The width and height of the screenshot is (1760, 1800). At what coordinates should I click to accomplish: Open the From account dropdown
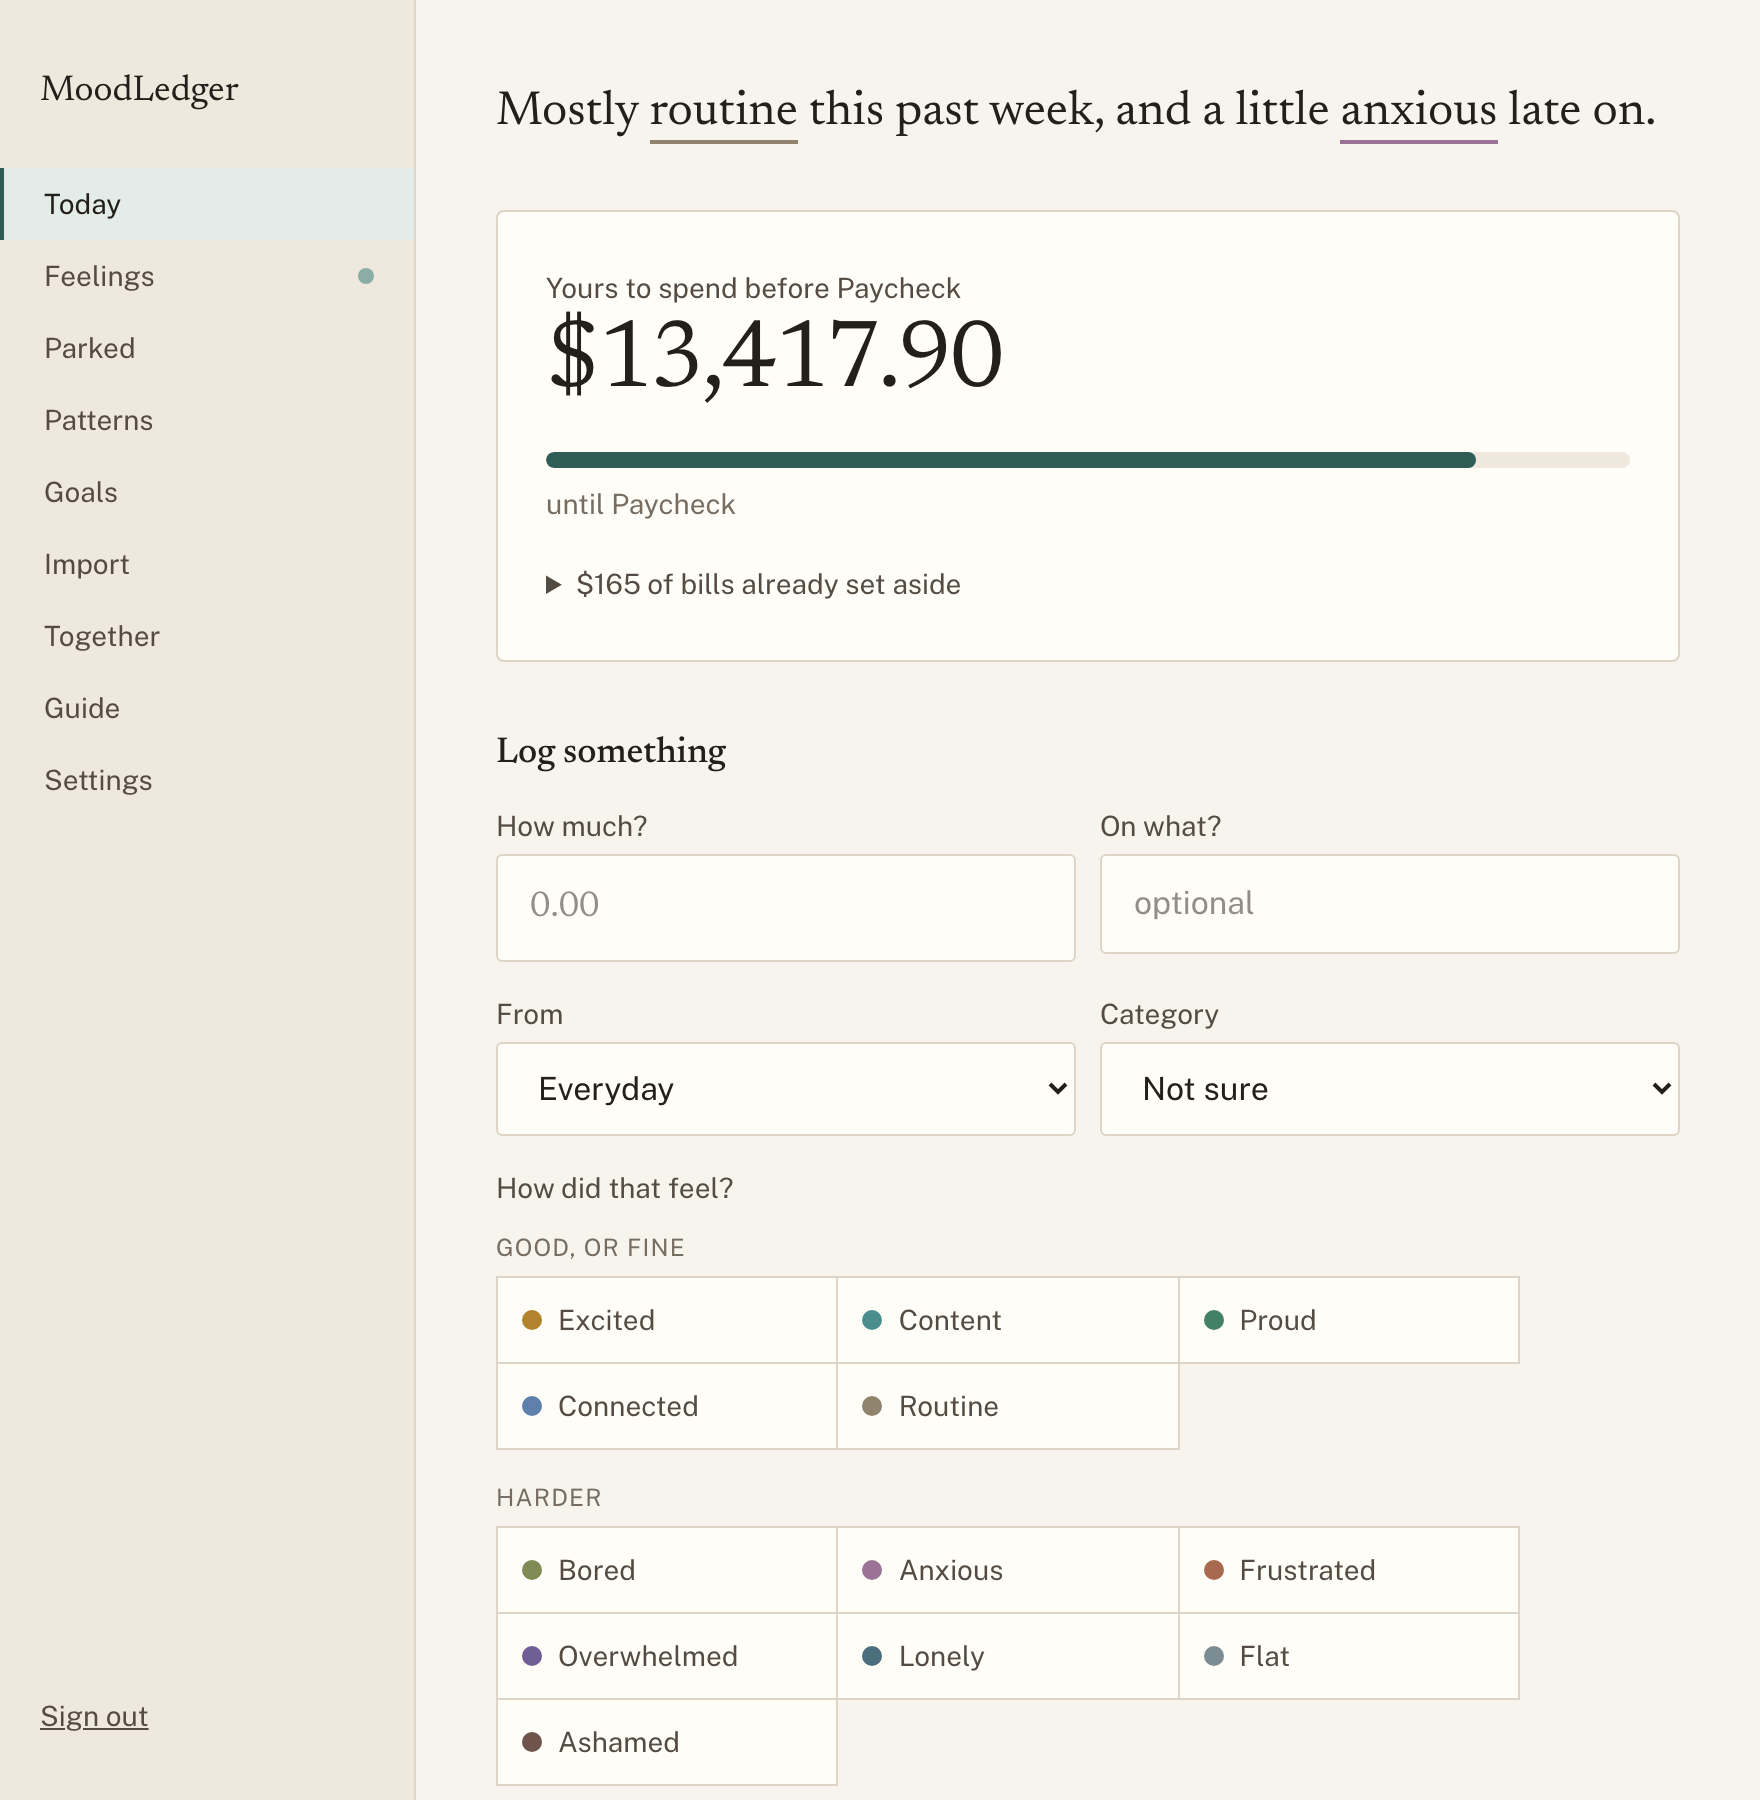(786, 1089)
